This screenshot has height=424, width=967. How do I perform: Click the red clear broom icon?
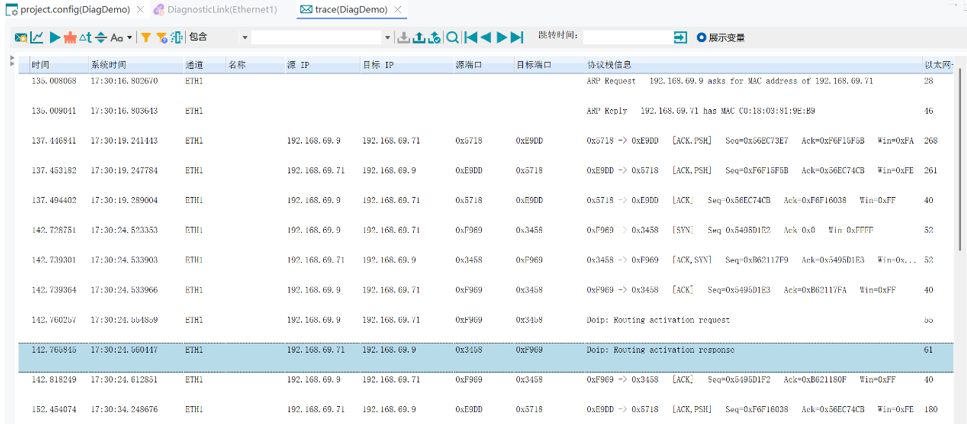click(70, 38)
